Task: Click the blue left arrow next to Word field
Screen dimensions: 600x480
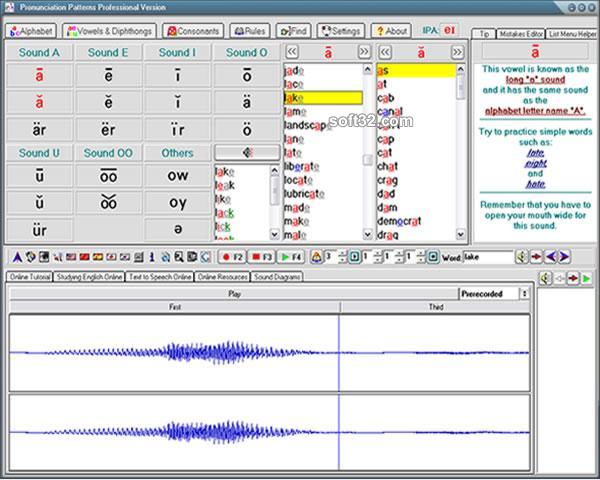Action: [x=551, y=257]
